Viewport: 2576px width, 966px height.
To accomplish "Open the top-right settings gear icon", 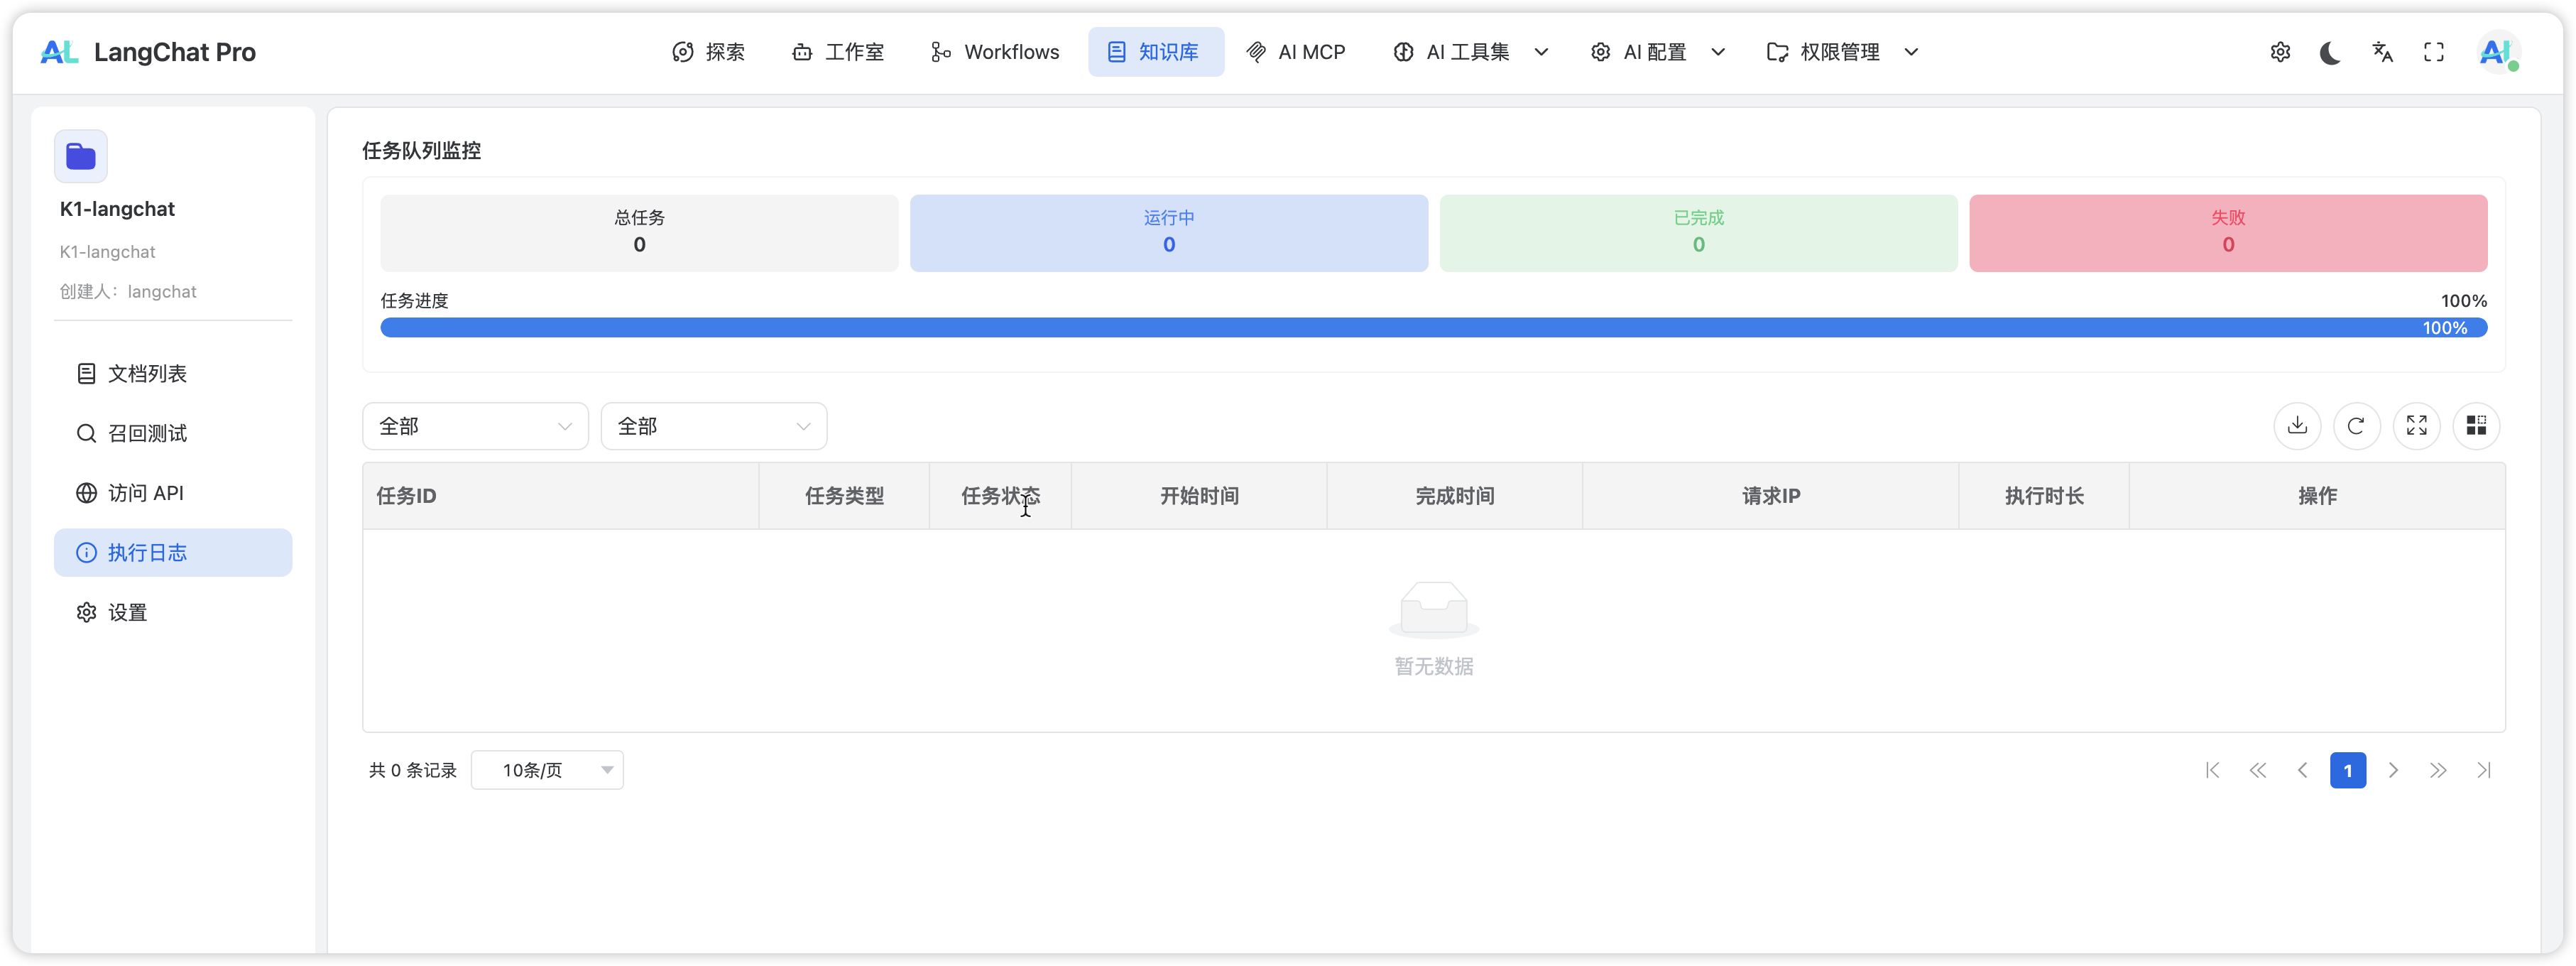I will coord(2280,52).
